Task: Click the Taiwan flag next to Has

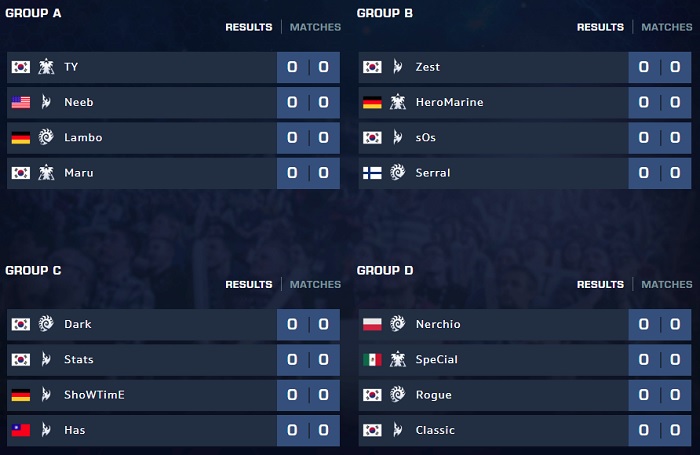Action: coord(20,430)
